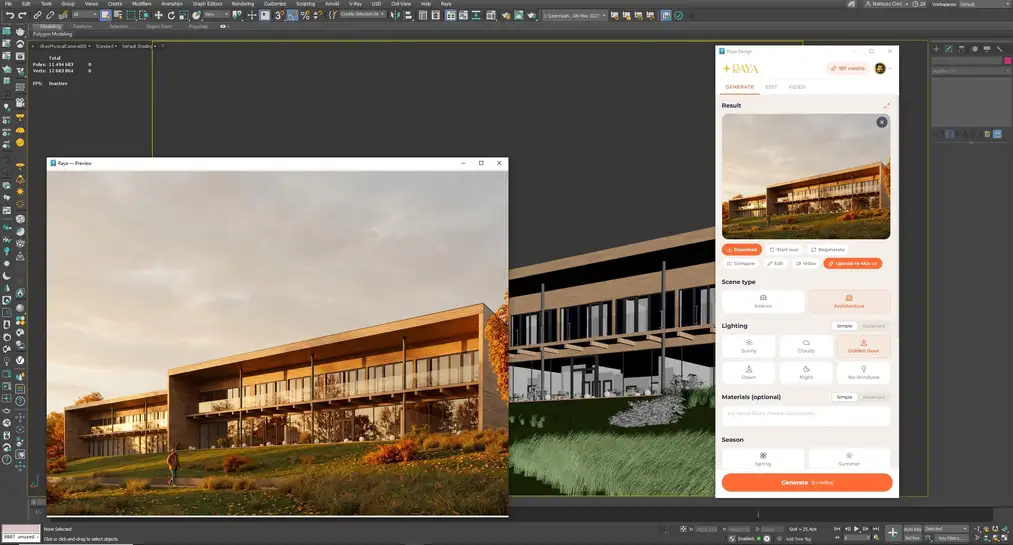1013x545 pixels.
Task: Select the Architecture scene type
Action: pyautogui.click(x=849, y=301)
